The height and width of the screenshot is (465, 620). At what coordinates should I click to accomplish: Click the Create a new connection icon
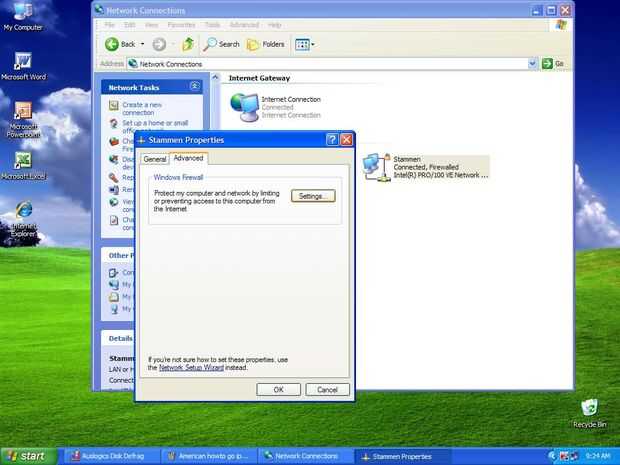[114, 105]
